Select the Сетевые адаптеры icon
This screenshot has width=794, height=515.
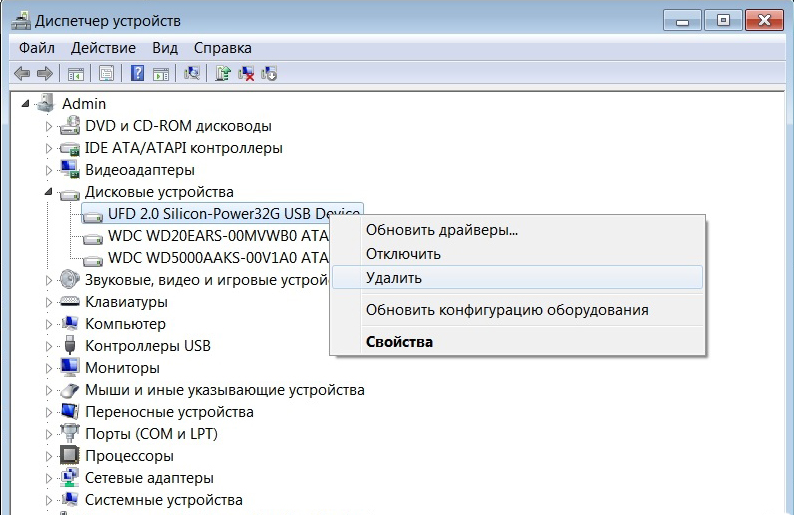(70, 477)
